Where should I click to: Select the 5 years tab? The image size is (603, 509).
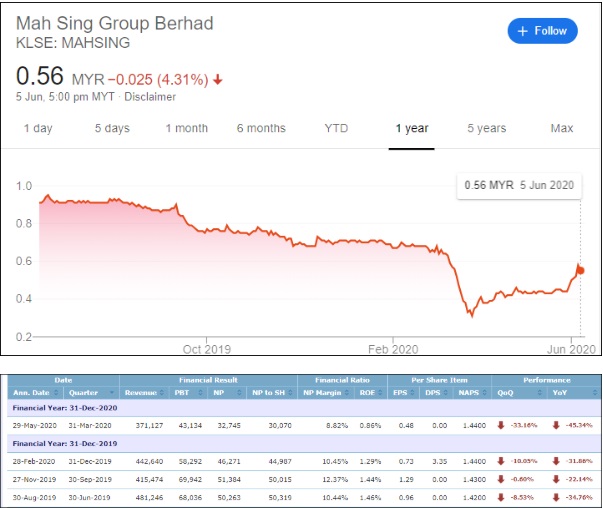click(x=486, y=128)
